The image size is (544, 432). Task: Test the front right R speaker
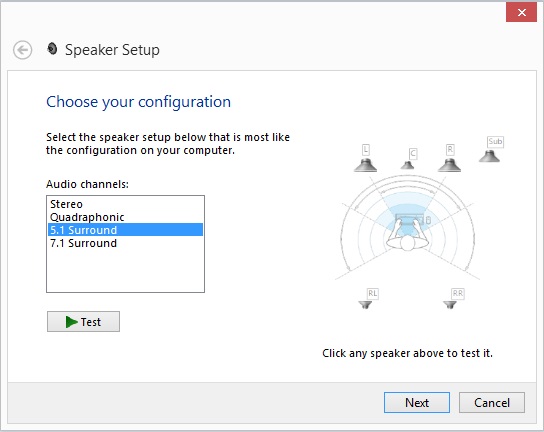[x=449, y=165]
